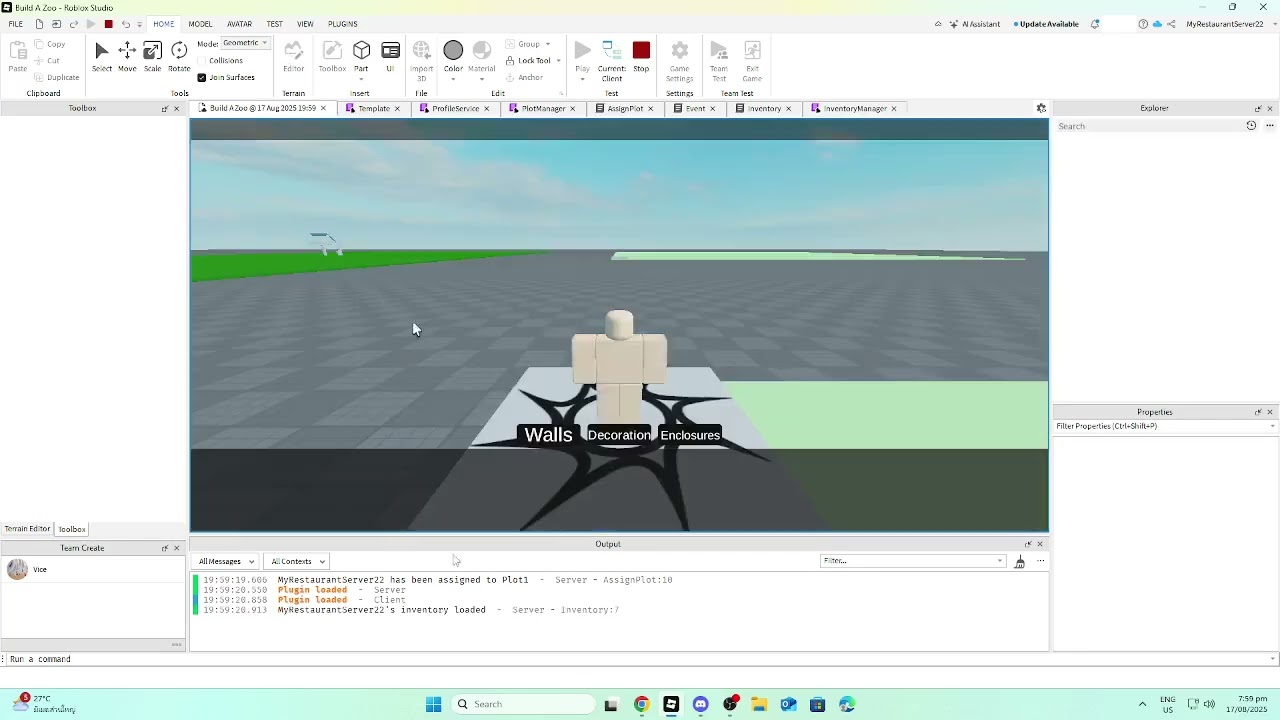Switch to the PLUGINS ribbon tab

click(343, 24)
